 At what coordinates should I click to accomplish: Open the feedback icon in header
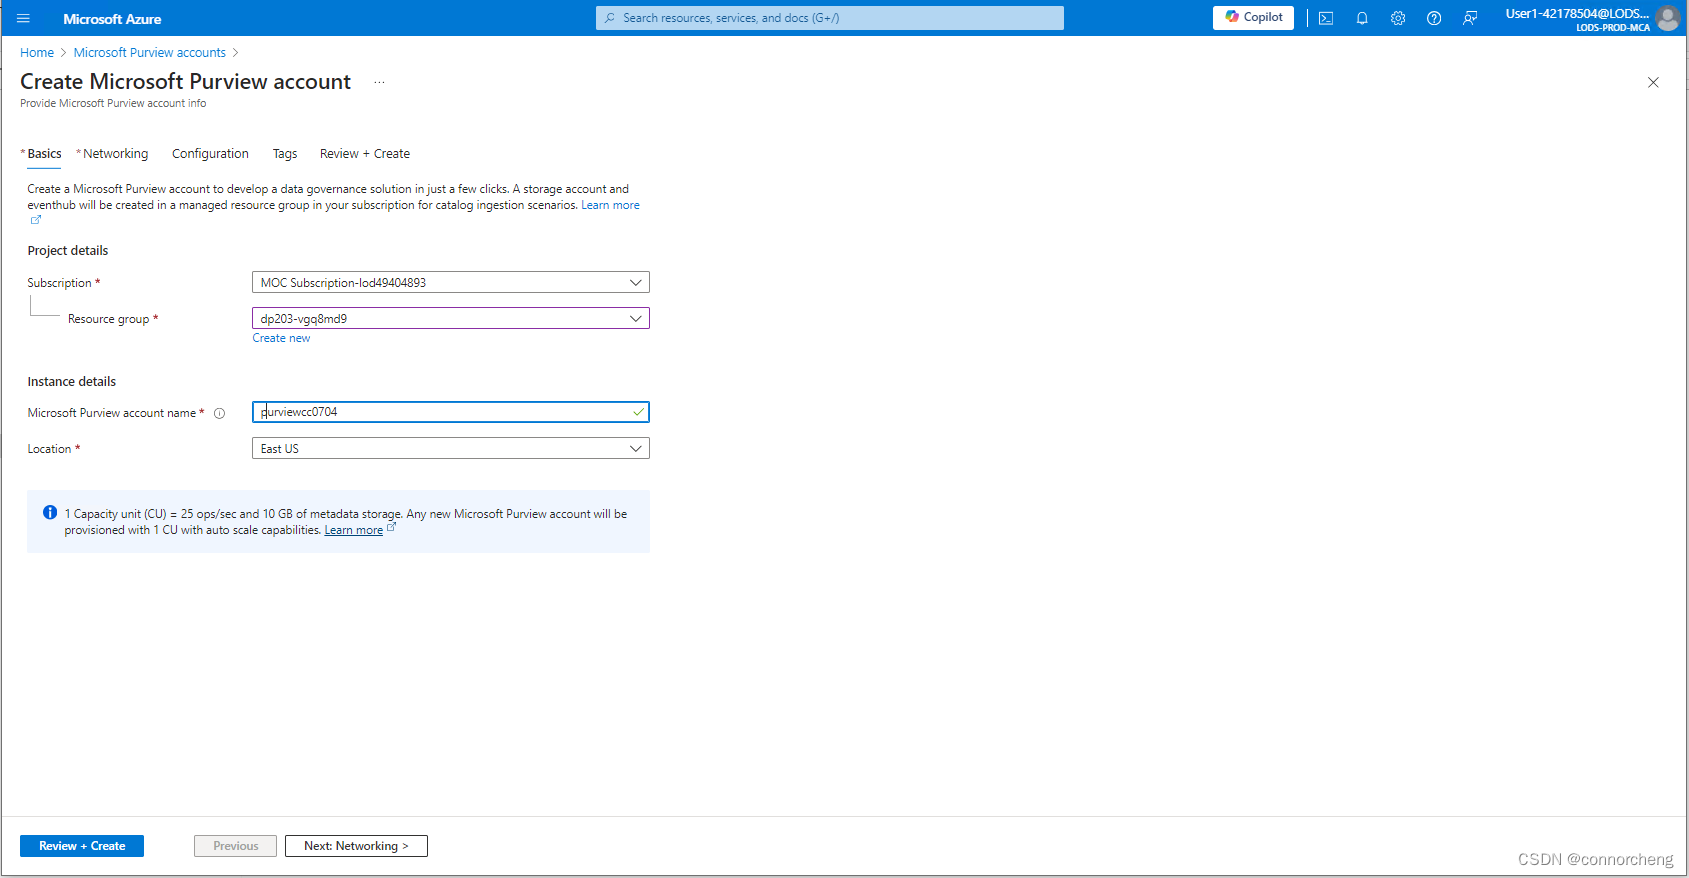point(1470,18)
